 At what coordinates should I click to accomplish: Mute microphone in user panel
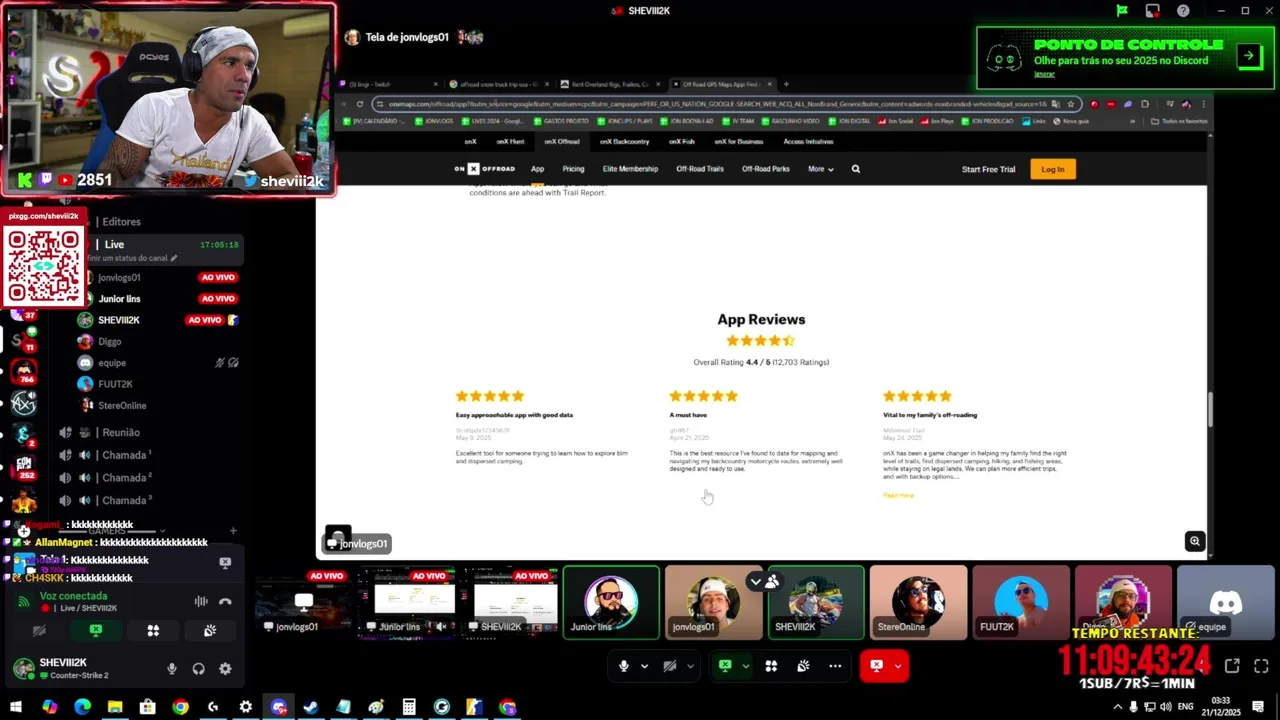coord(172,669)
